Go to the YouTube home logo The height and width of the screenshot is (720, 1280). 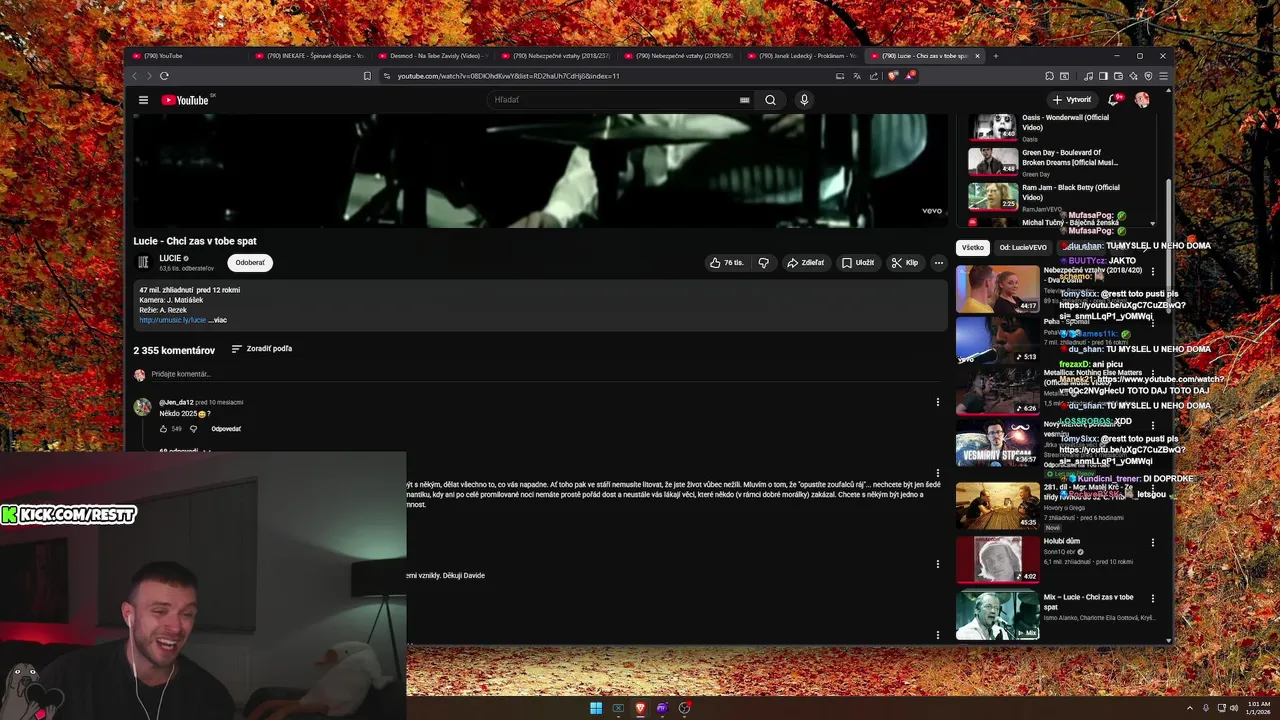tap(185, 100)
